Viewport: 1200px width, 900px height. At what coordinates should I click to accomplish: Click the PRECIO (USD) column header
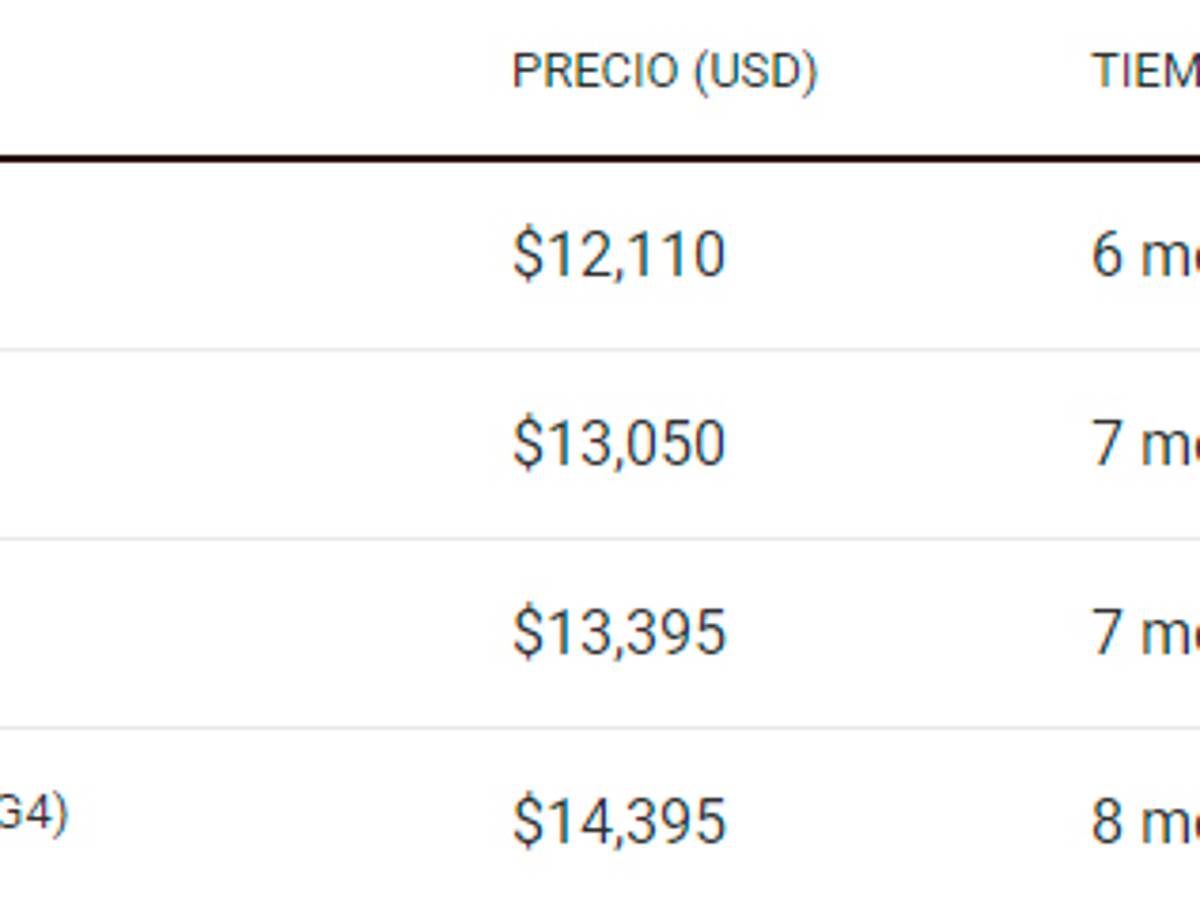coord(664,72)
